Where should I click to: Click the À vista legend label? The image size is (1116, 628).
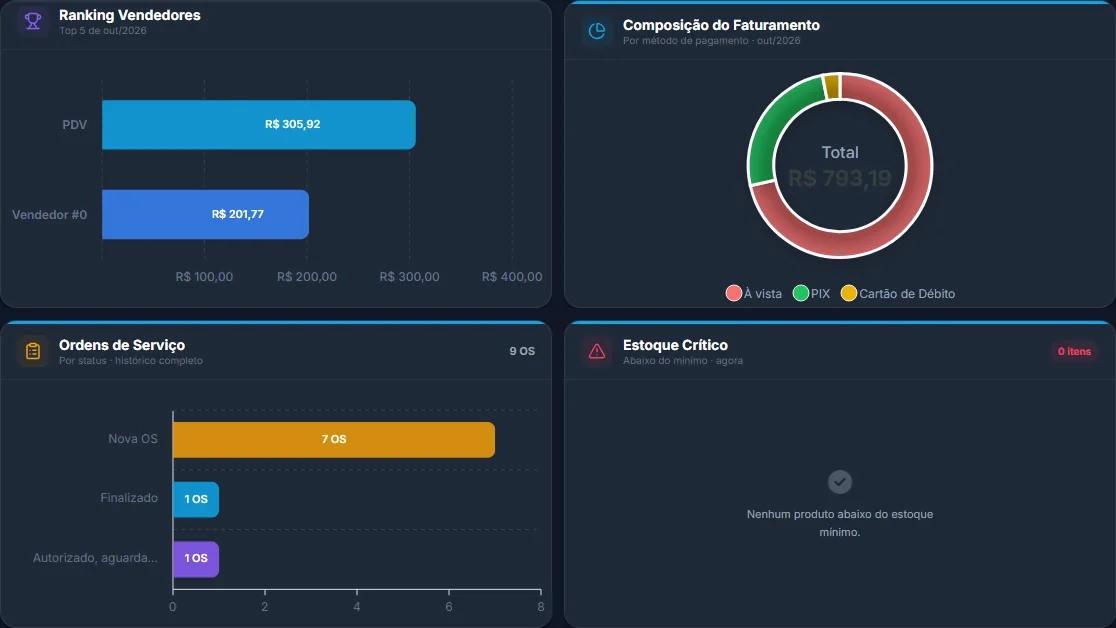pos(763,293)
